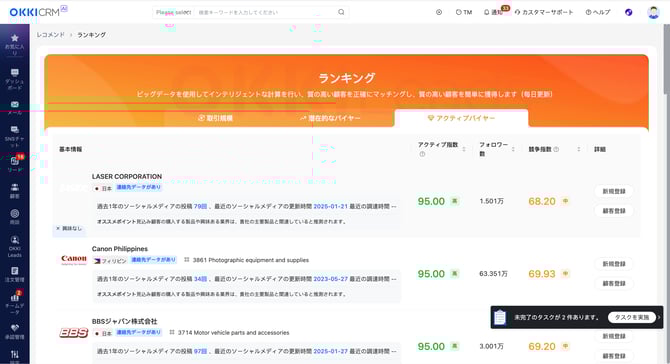Sort by フォロワー数 column arrows

point(513,149)
